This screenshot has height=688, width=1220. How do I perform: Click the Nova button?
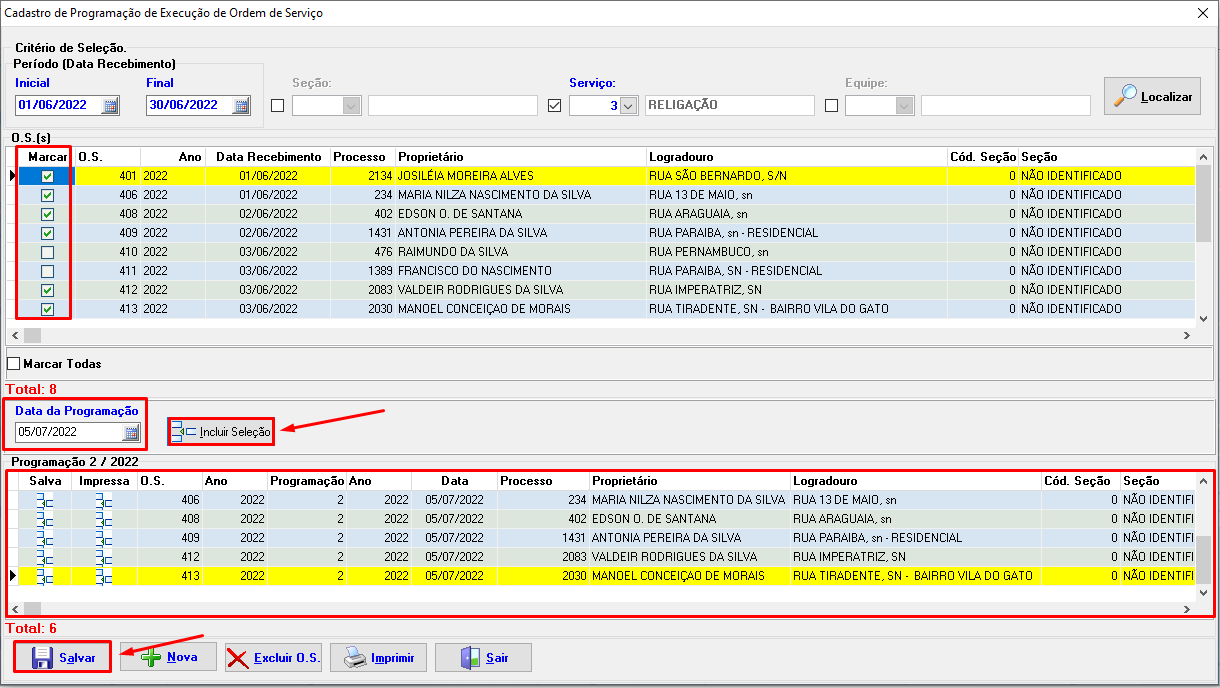(168, 658)
